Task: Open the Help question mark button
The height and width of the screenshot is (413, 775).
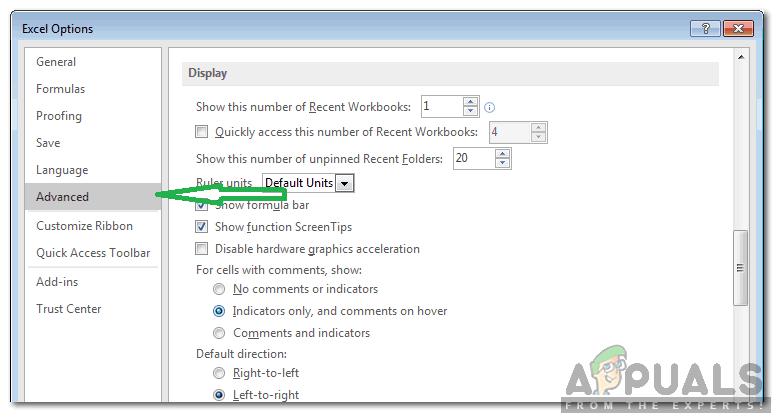Action: 705,28
